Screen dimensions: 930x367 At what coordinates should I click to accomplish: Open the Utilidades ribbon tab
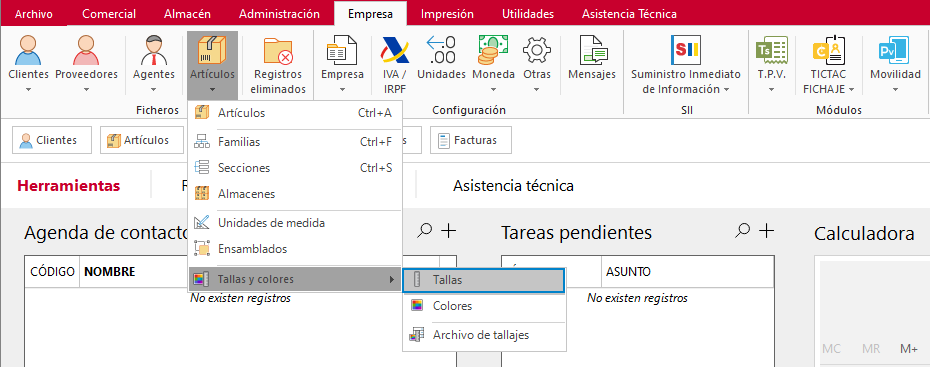point(528,14)
